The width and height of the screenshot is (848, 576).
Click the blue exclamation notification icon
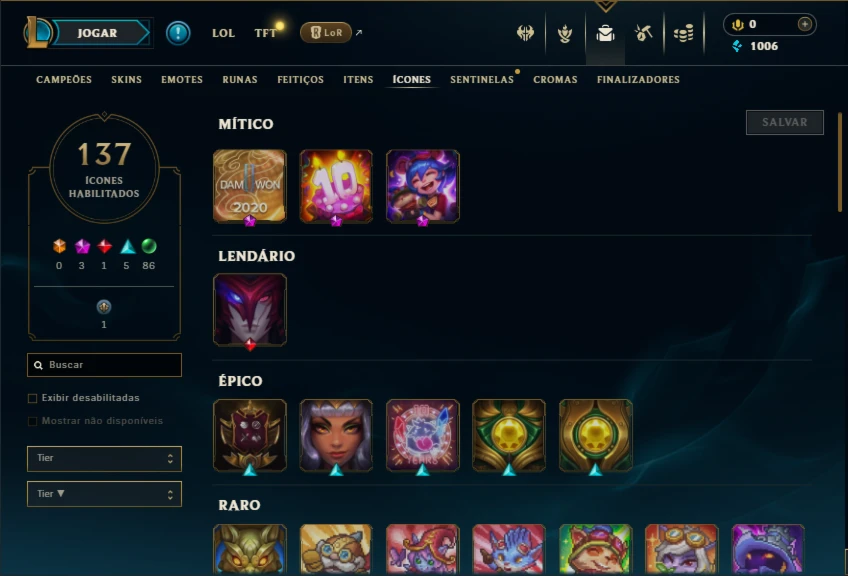pos(178,33)
